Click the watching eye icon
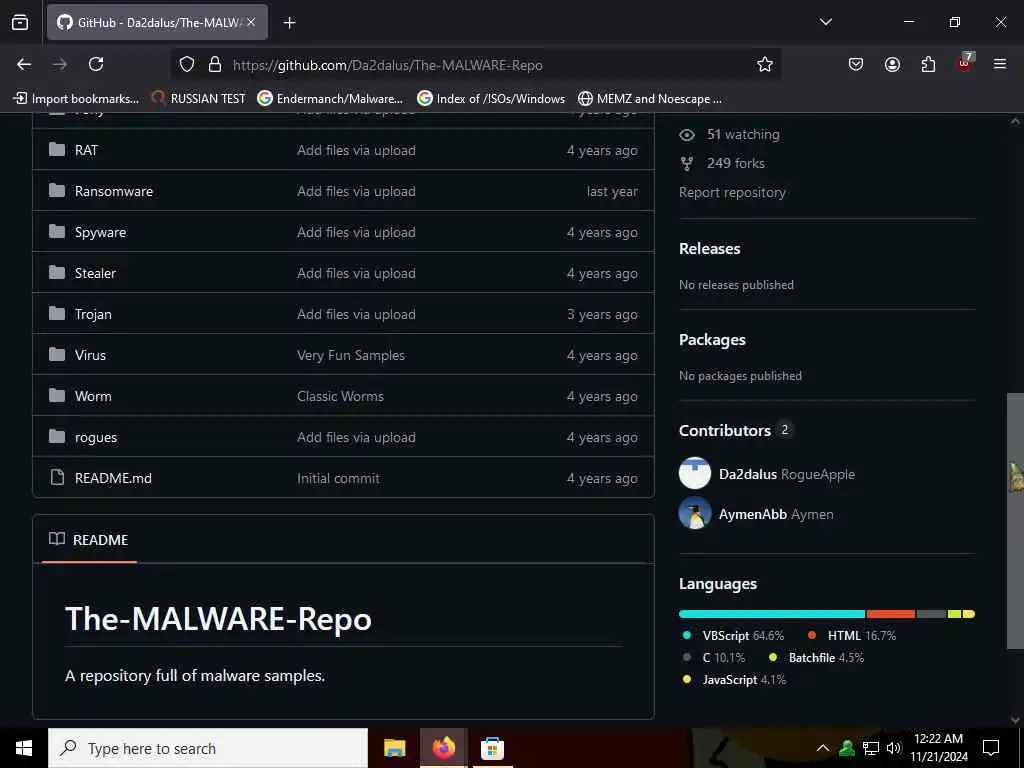Image resolution: width=1024 pixels, height=768 pixels. [687, 135]
